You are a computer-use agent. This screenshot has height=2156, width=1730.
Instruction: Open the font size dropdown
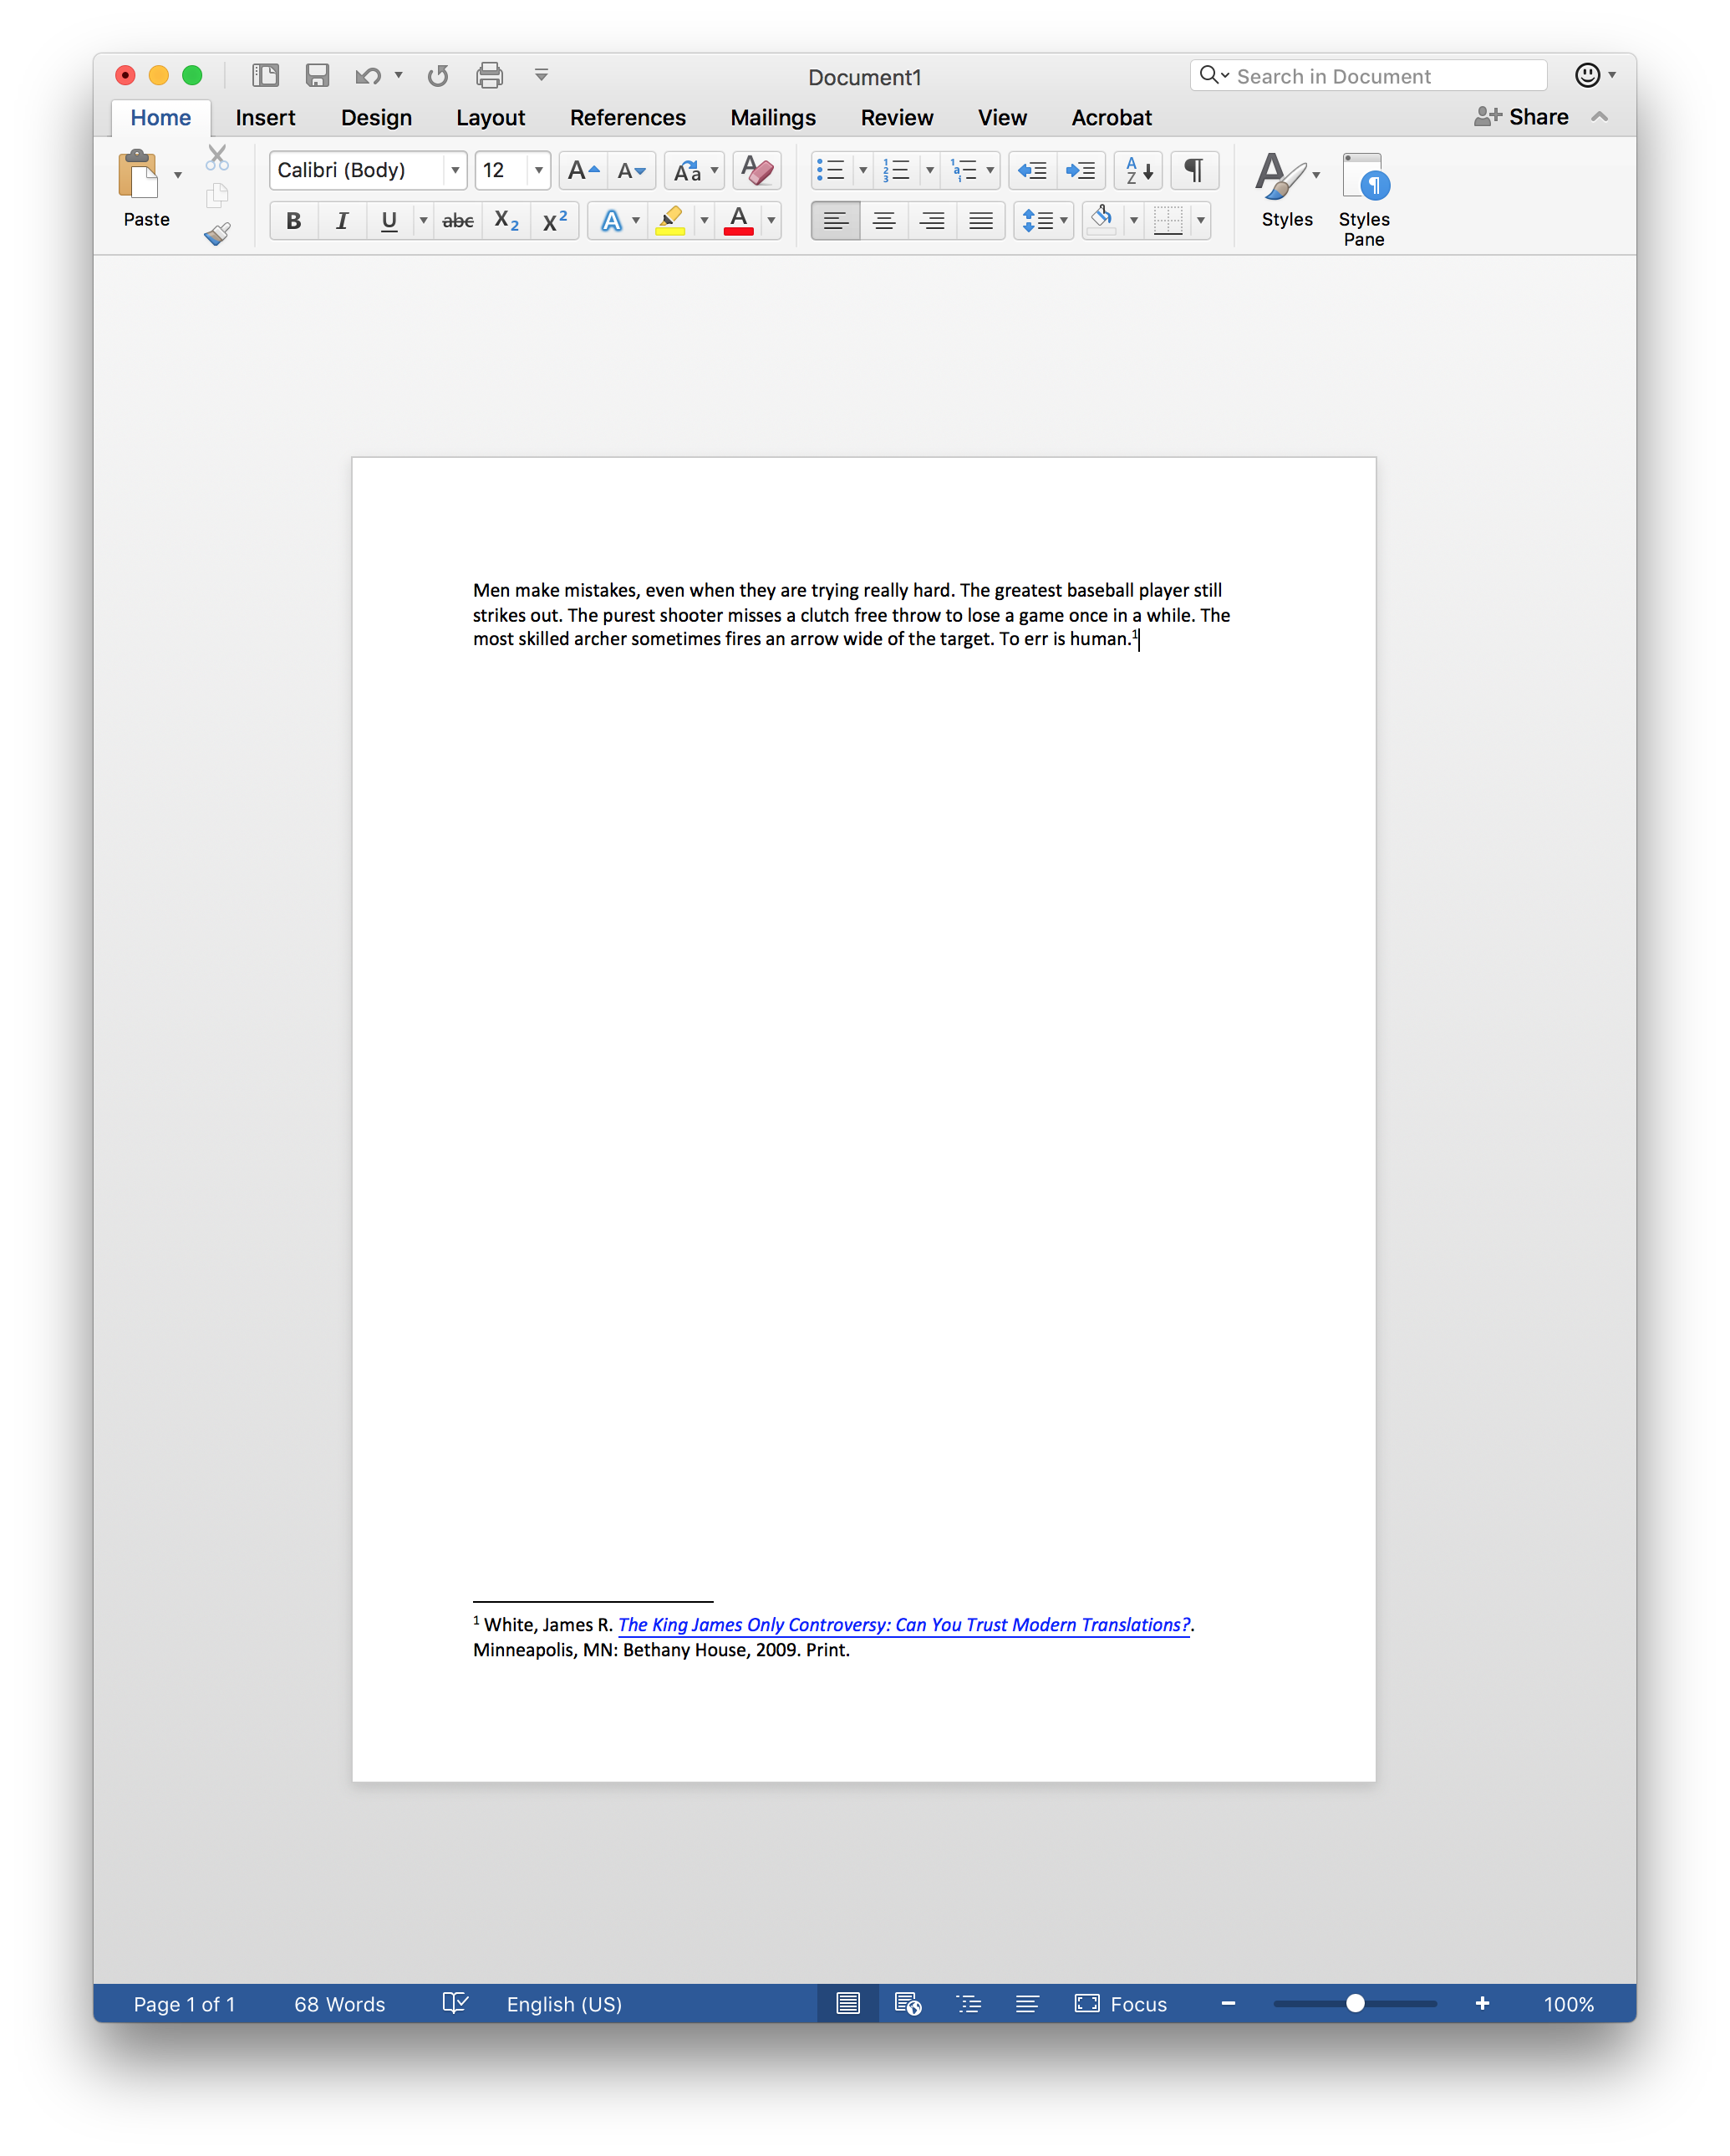pyautogui.click(x=539, y=170)
